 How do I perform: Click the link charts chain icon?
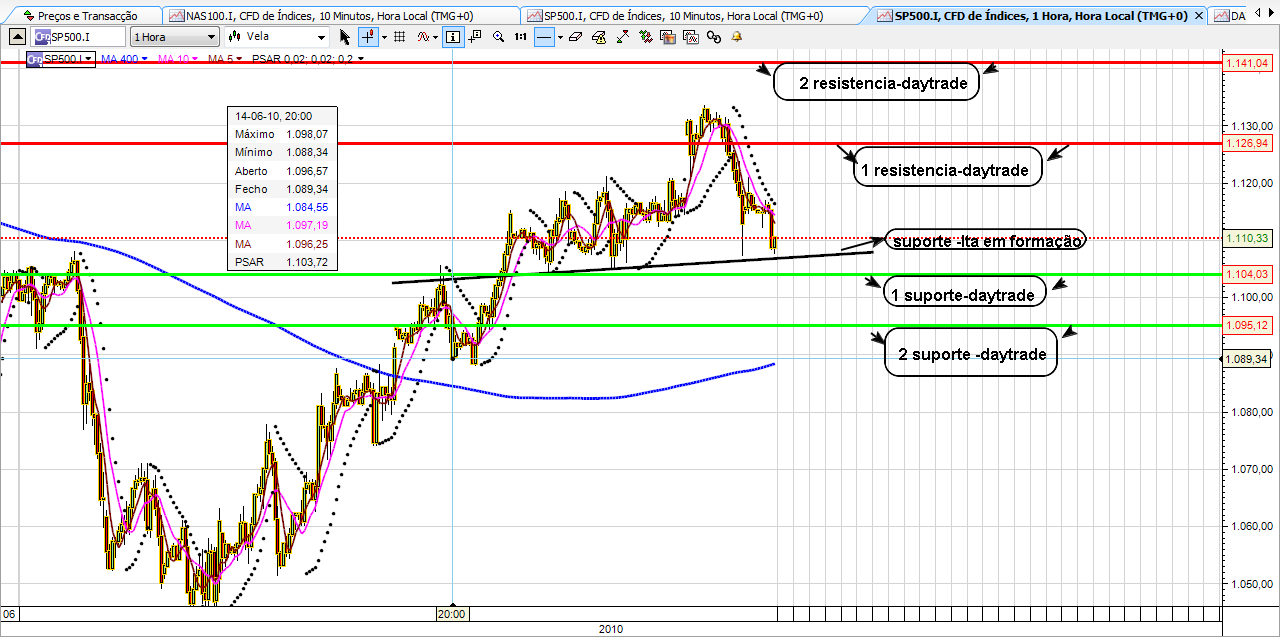click(x=714, y=36)
